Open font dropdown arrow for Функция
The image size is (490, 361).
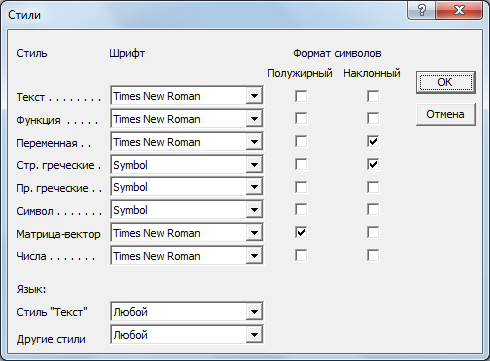coord(254,119)
